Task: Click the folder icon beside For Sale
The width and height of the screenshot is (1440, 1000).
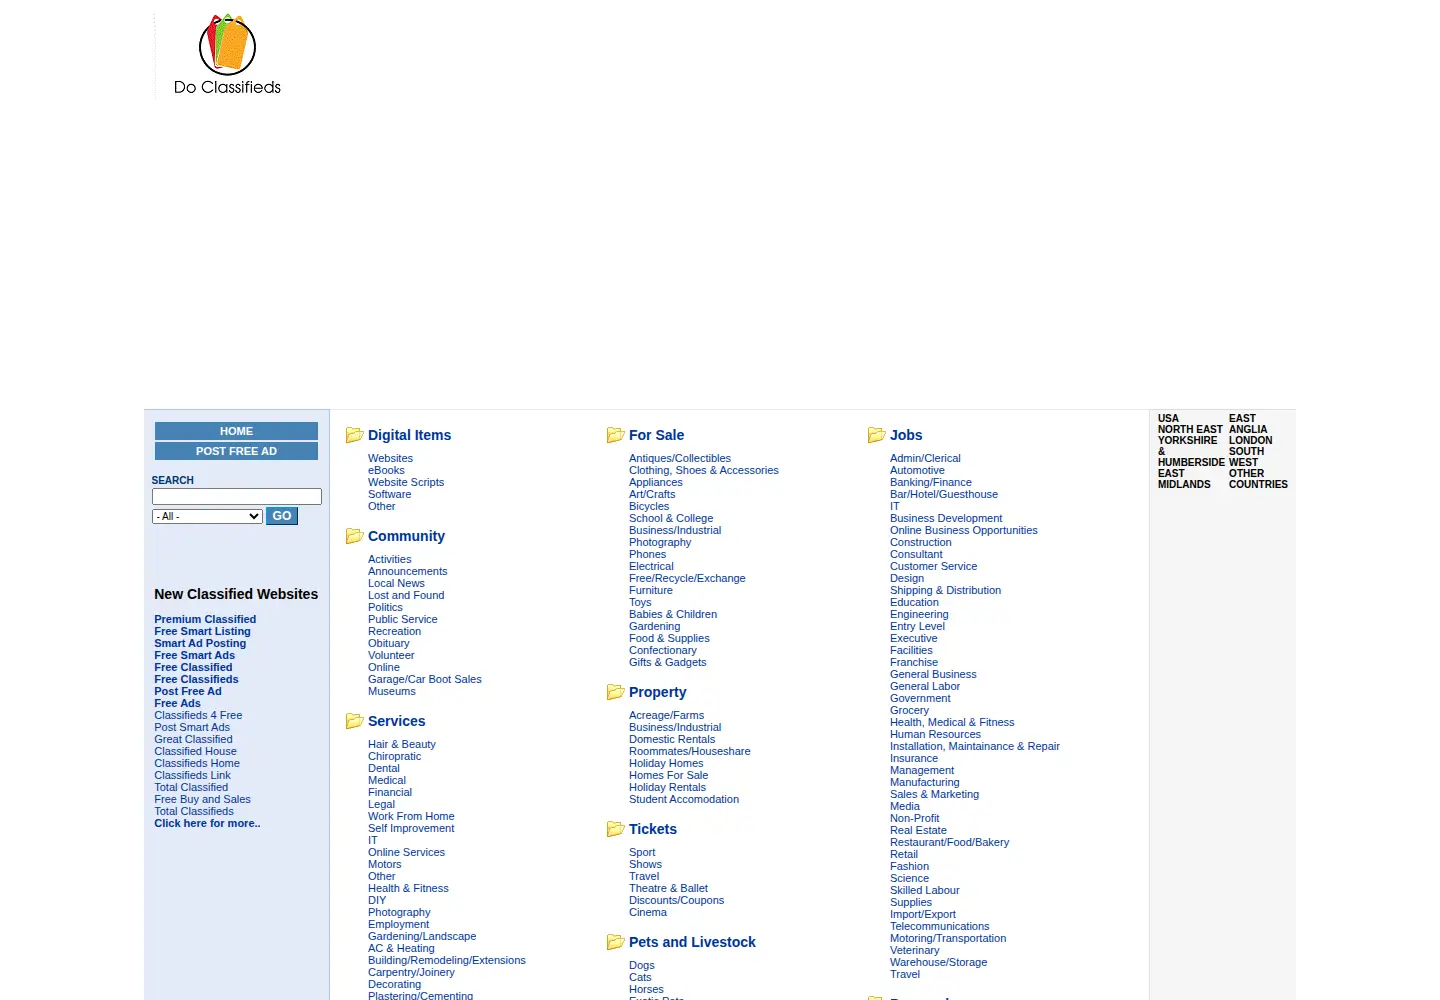Action: (615, 435)
